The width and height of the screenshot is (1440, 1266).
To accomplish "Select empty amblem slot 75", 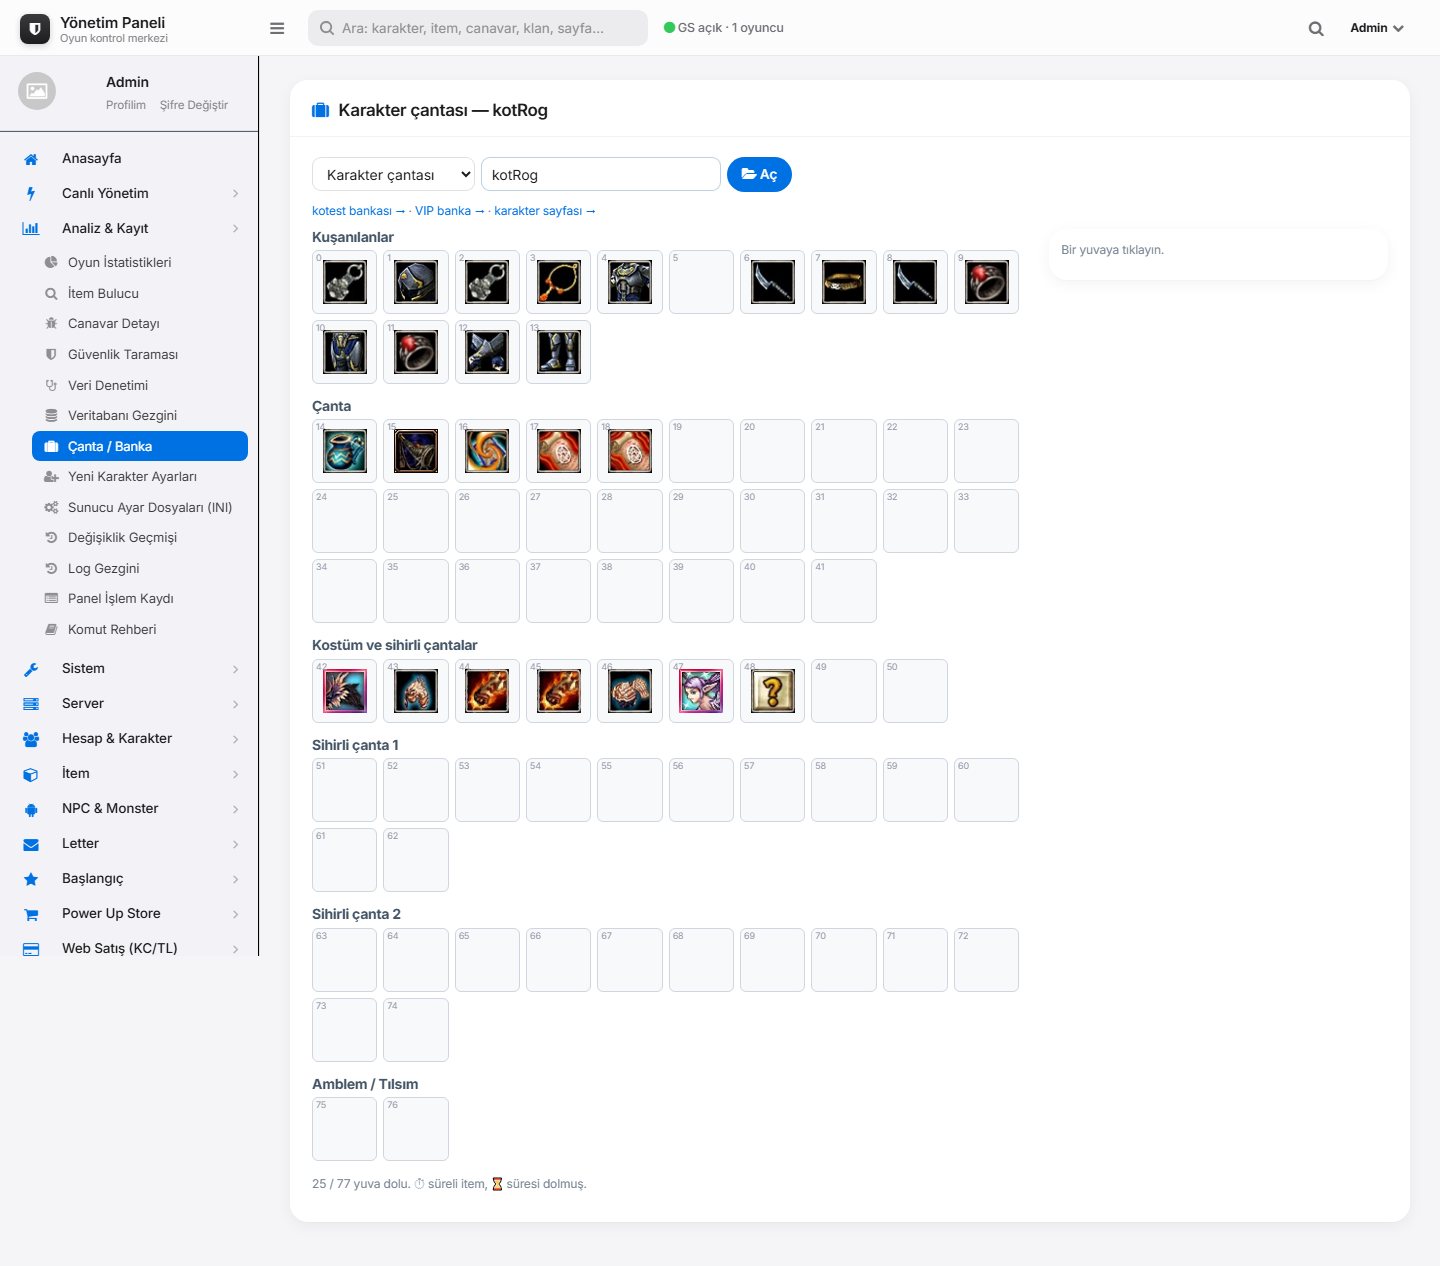I will click(x=344, y=1129).
